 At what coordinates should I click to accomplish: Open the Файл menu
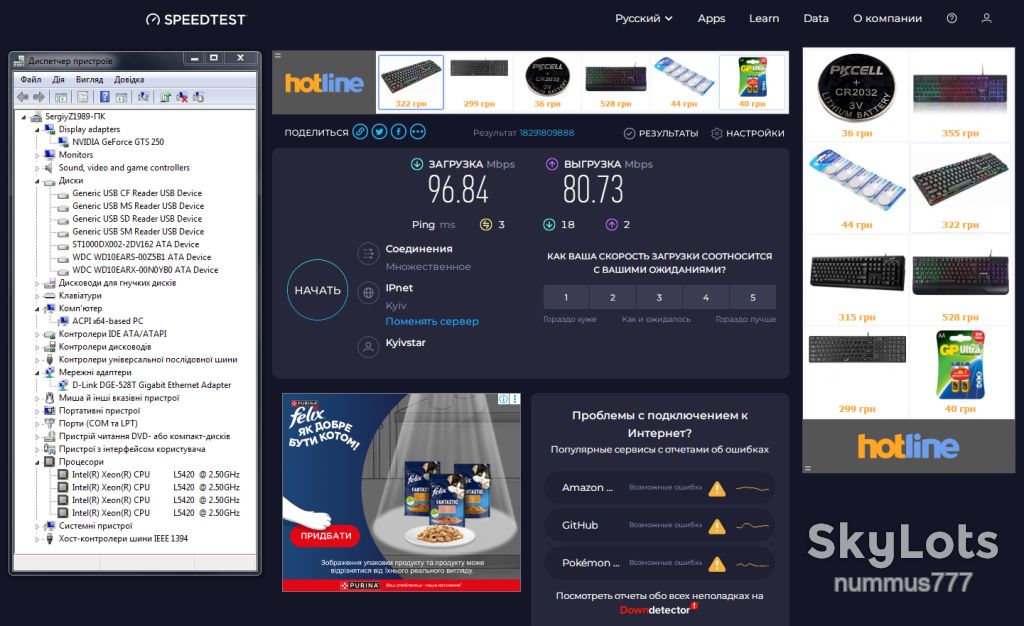pyautogui.click(x=31, y=80)
